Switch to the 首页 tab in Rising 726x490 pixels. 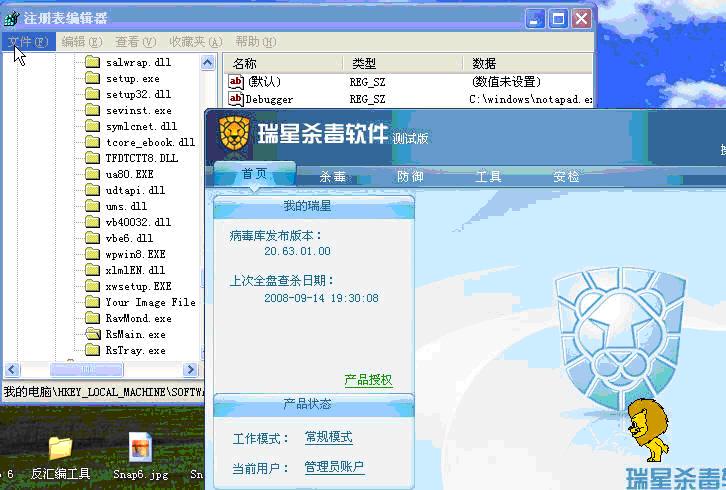(x=255, y=174)
